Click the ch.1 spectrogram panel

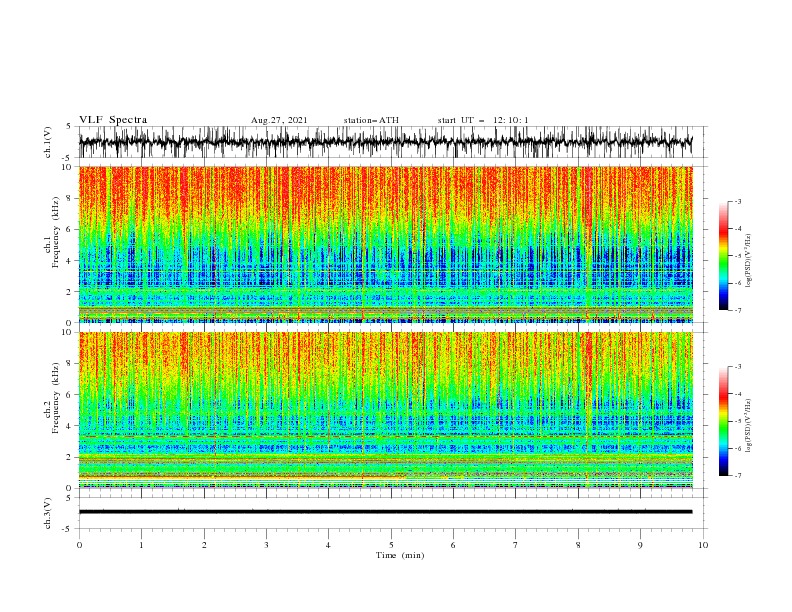[385, 244]
